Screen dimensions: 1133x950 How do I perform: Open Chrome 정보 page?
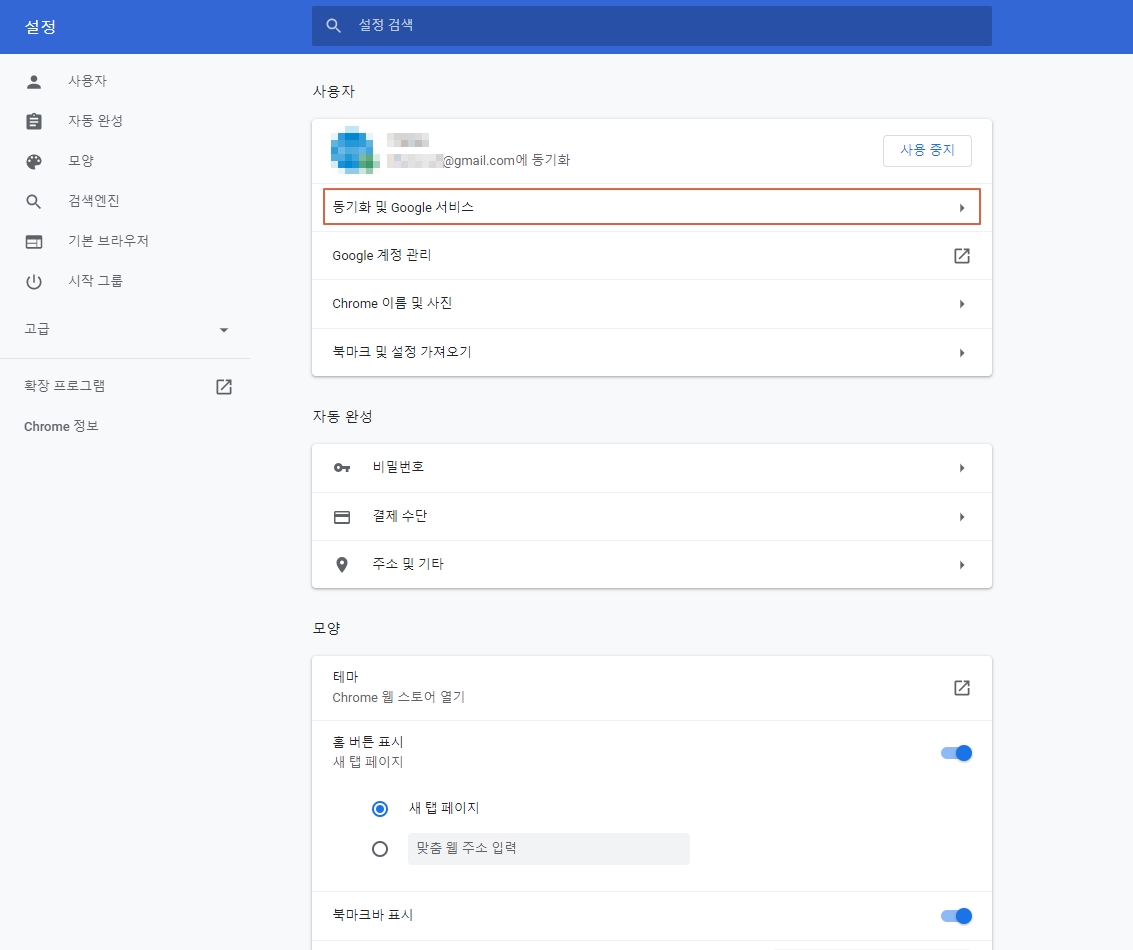[x=61, y=426]
